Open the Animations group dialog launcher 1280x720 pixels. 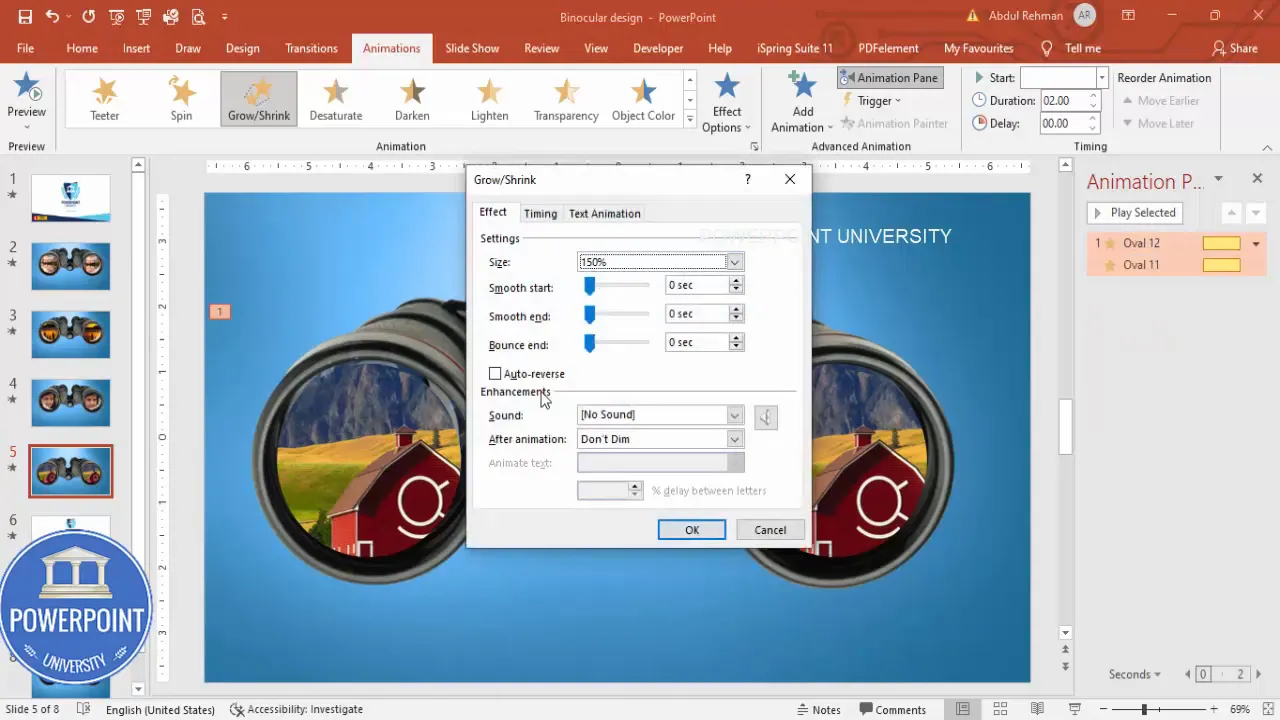point(754,146)
